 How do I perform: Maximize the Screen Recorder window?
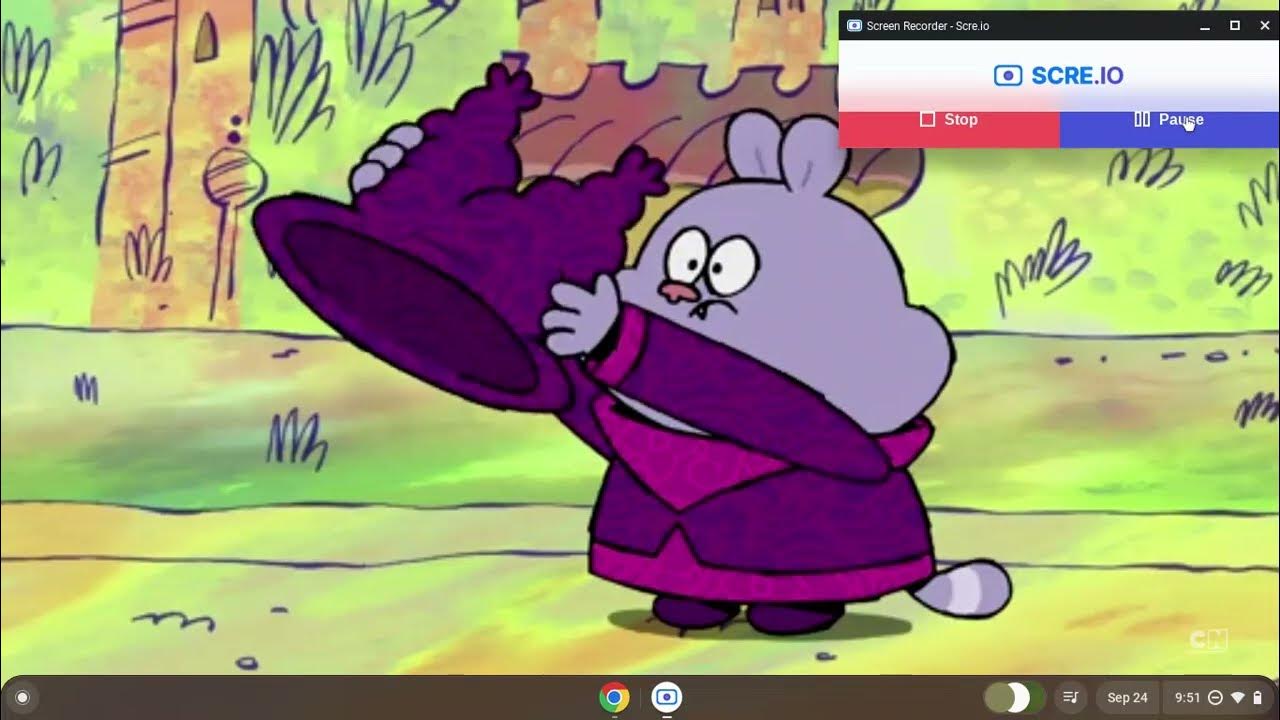(x=1235, y=26)
